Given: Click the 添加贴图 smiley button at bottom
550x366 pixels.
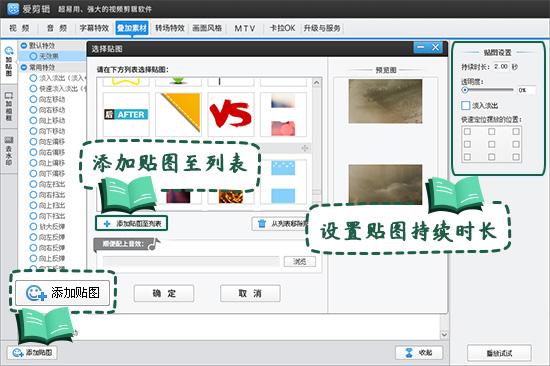Looking at the screenshot, I should 32,352.
